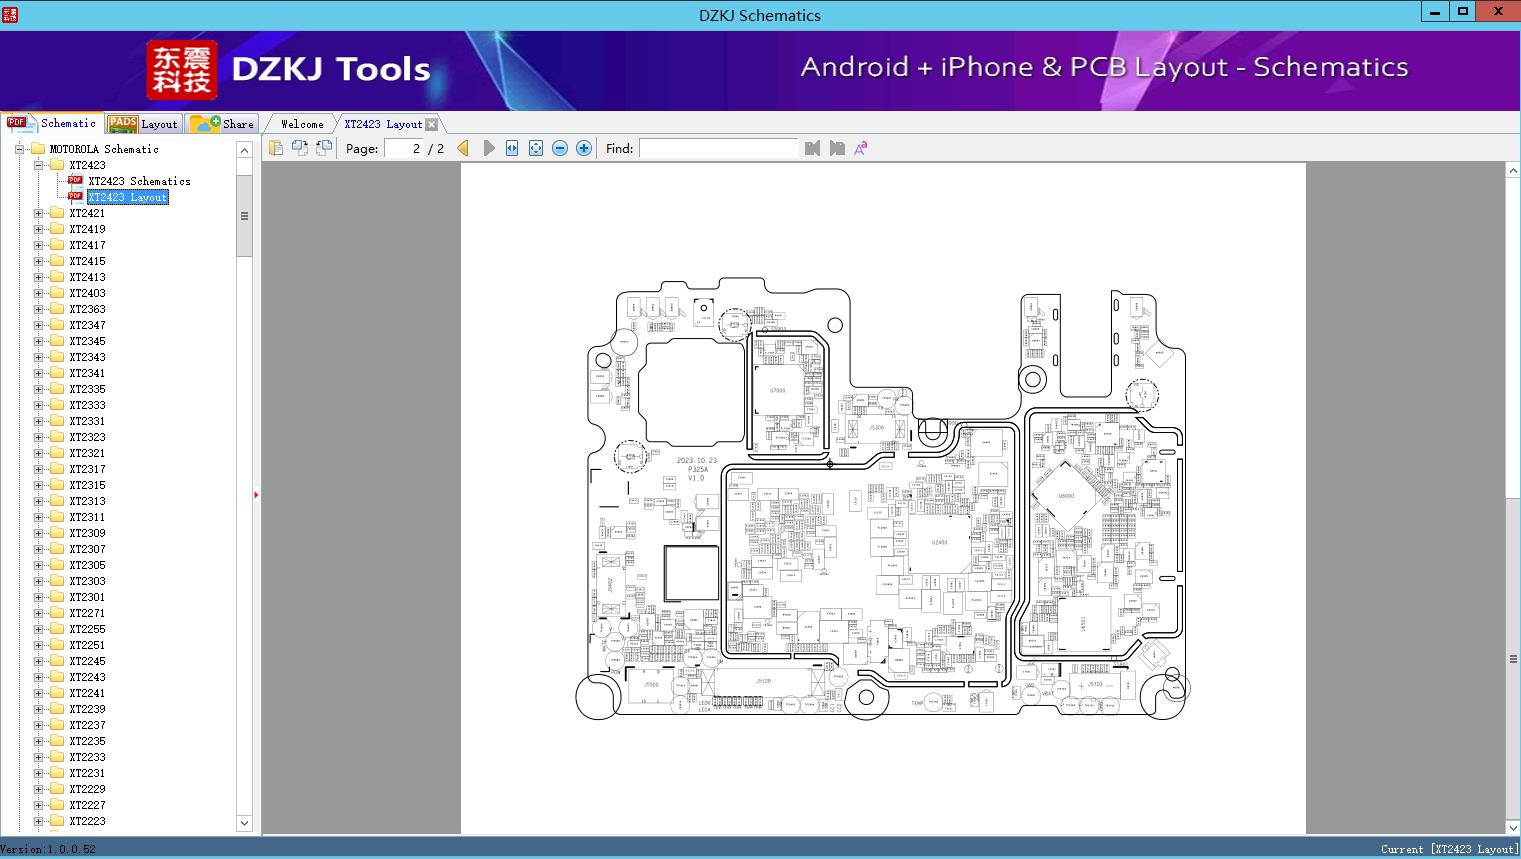Screen dimensions: 1521x859
Task: Find next match icon
Action: [x=837, y=148]
